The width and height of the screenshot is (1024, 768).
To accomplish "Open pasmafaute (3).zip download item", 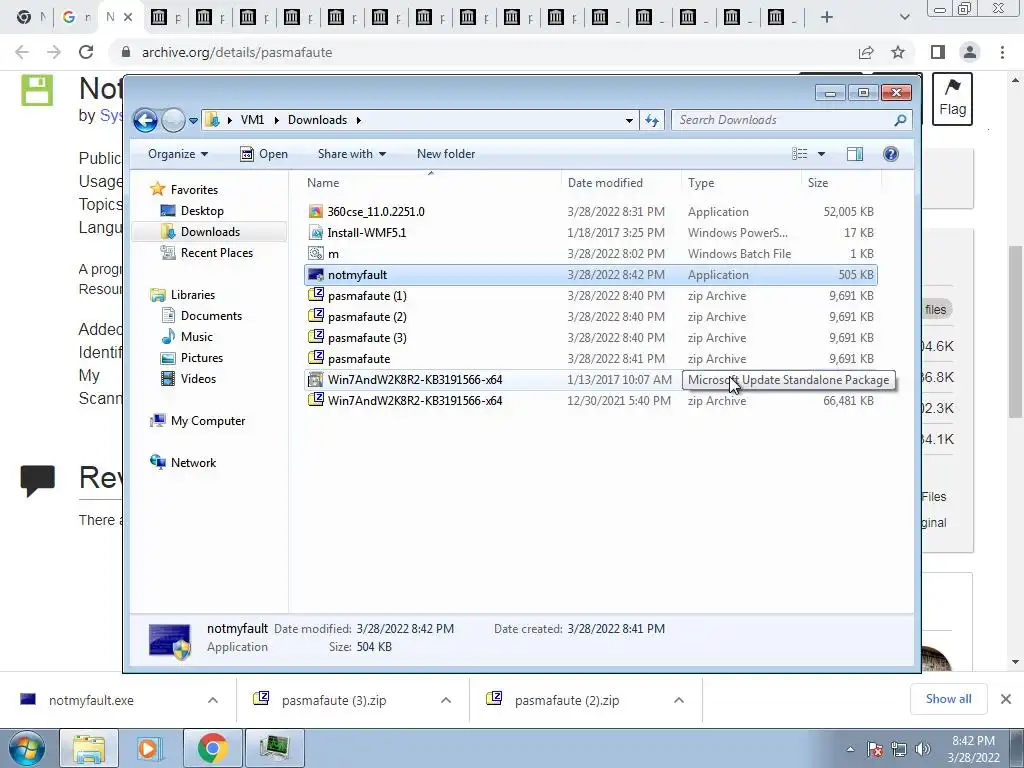I will click(x=334, y=700).
